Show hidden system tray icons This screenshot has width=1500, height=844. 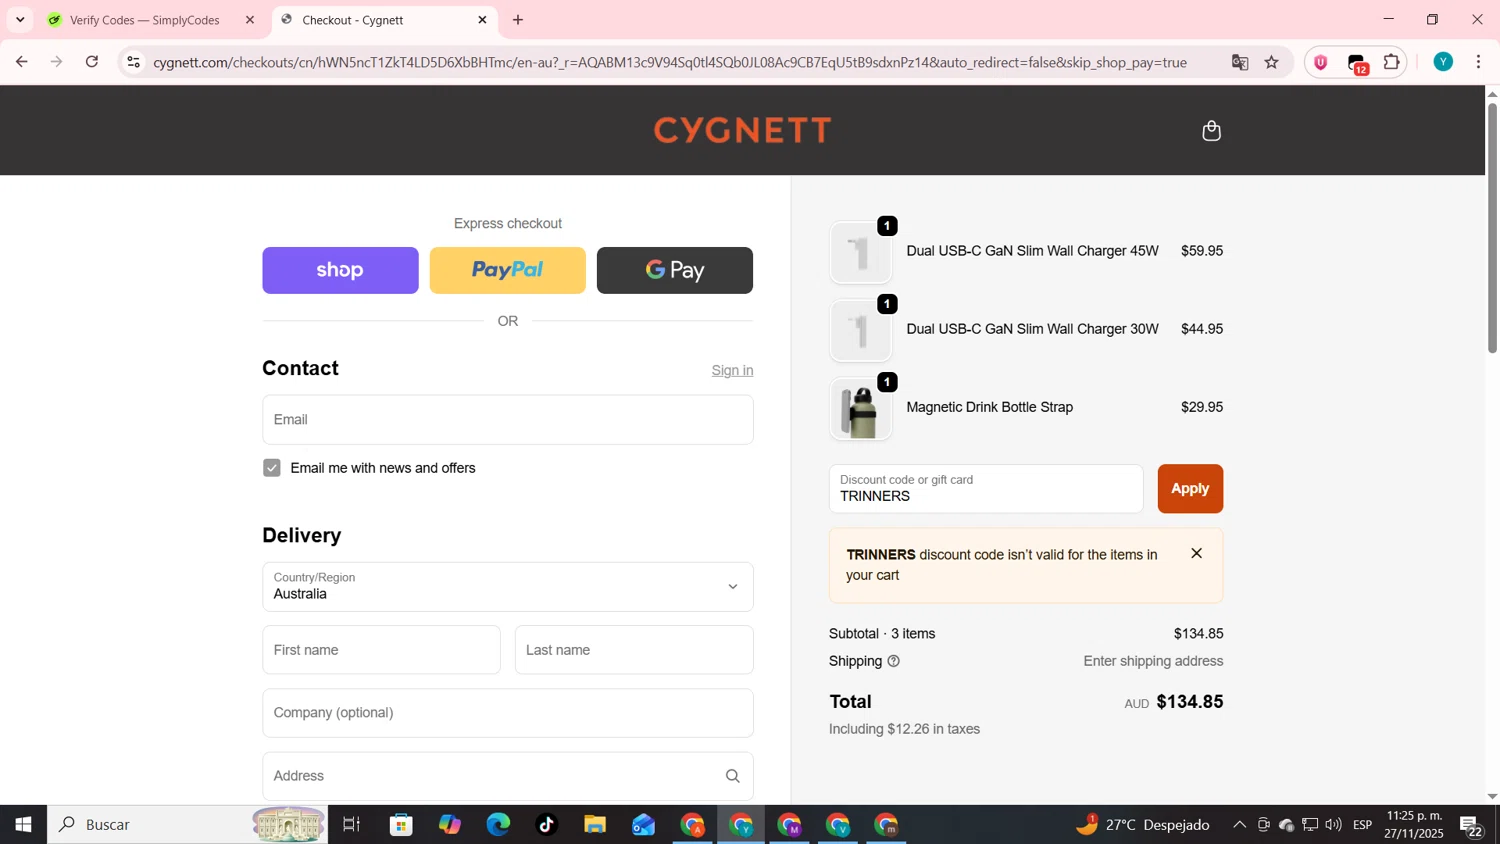tap(1239, 825)
